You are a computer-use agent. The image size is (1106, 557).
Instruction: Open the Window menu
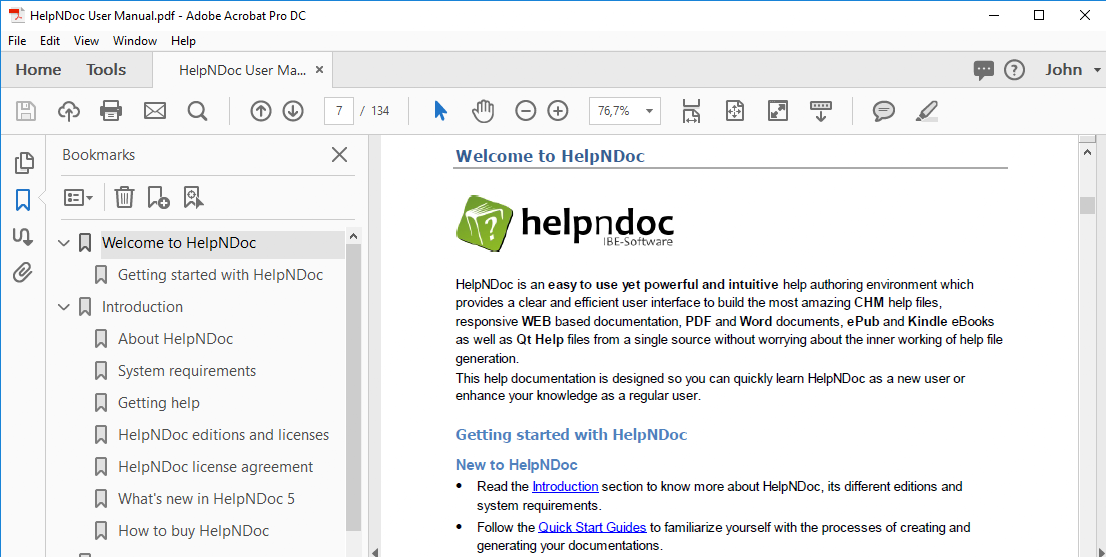(135, 41)
